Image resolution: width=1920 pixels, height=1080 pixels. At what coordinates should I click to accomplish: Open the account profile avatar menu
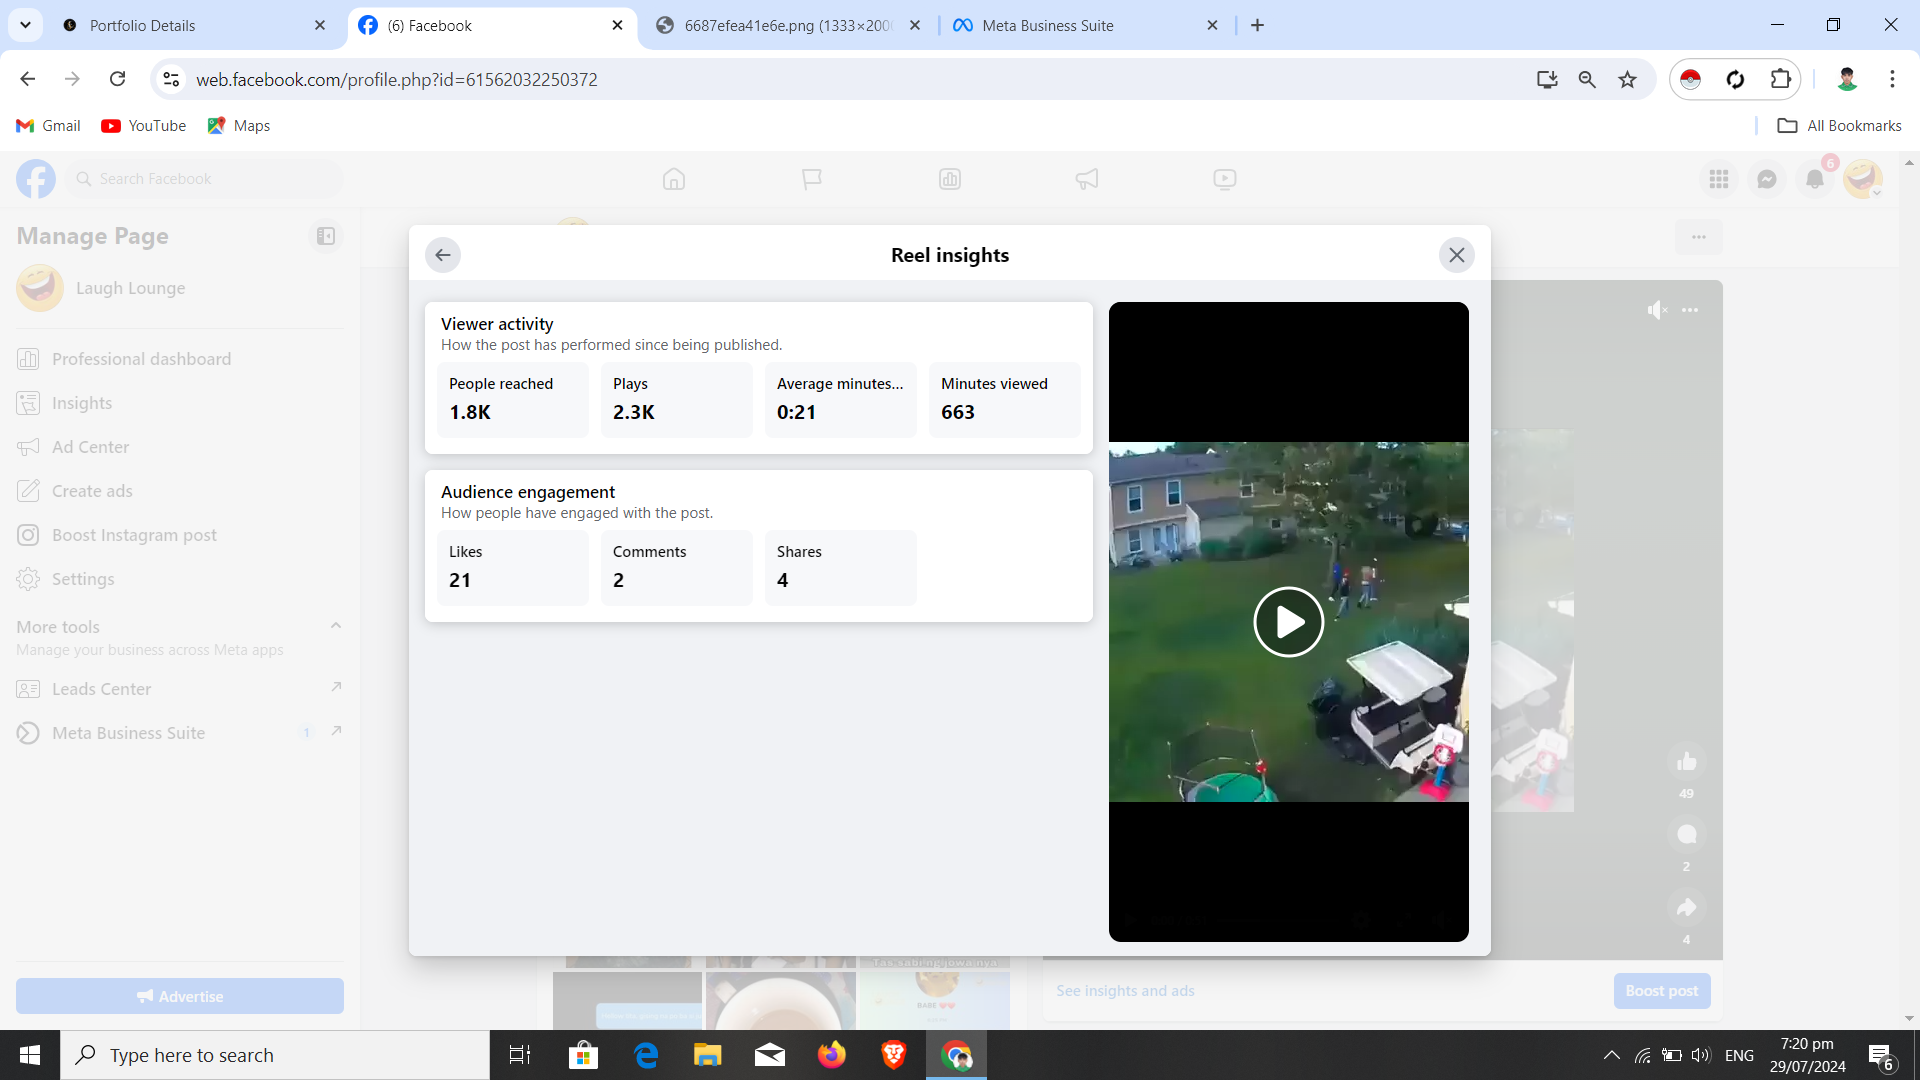tap(1863, 179)
